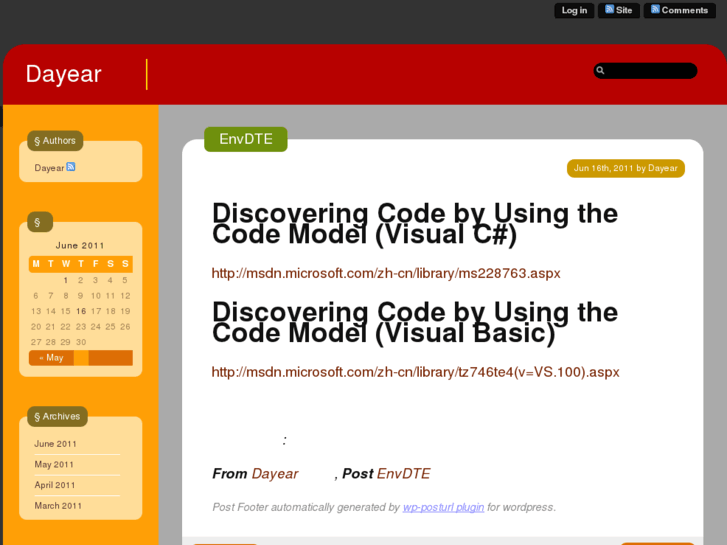Focus the search input field
Image resolution: width=727 pixels, height=545 pixels.
[x=645, y=71]
